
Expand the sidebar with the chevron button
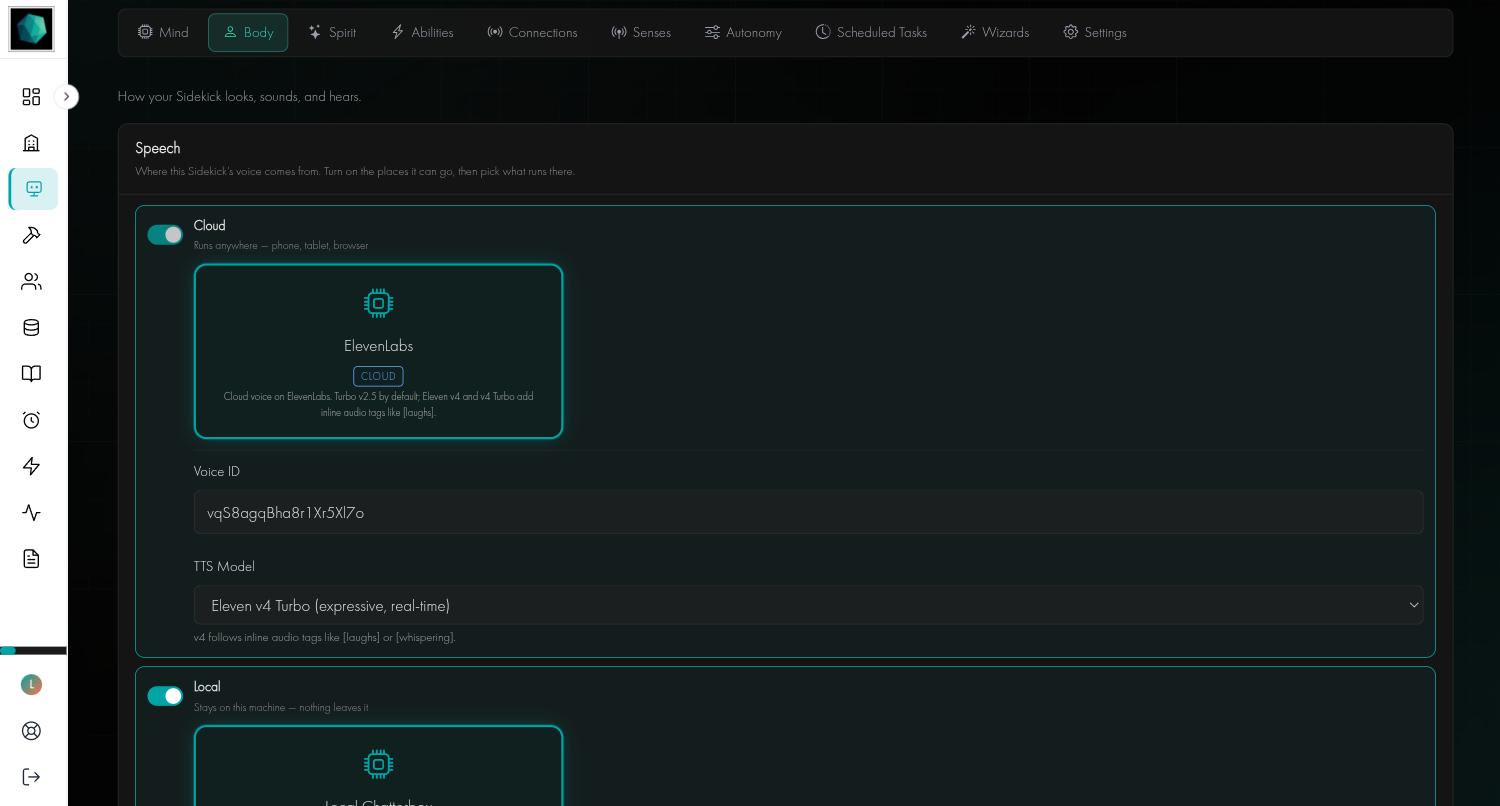(66, 97)
